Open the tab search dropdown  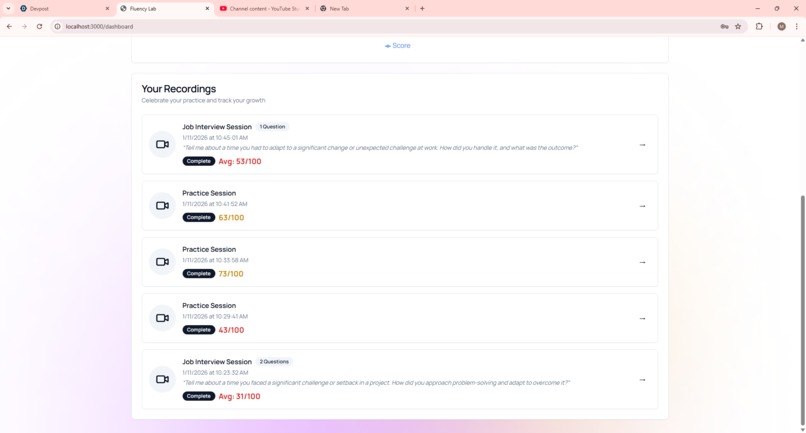coord(8,8)
